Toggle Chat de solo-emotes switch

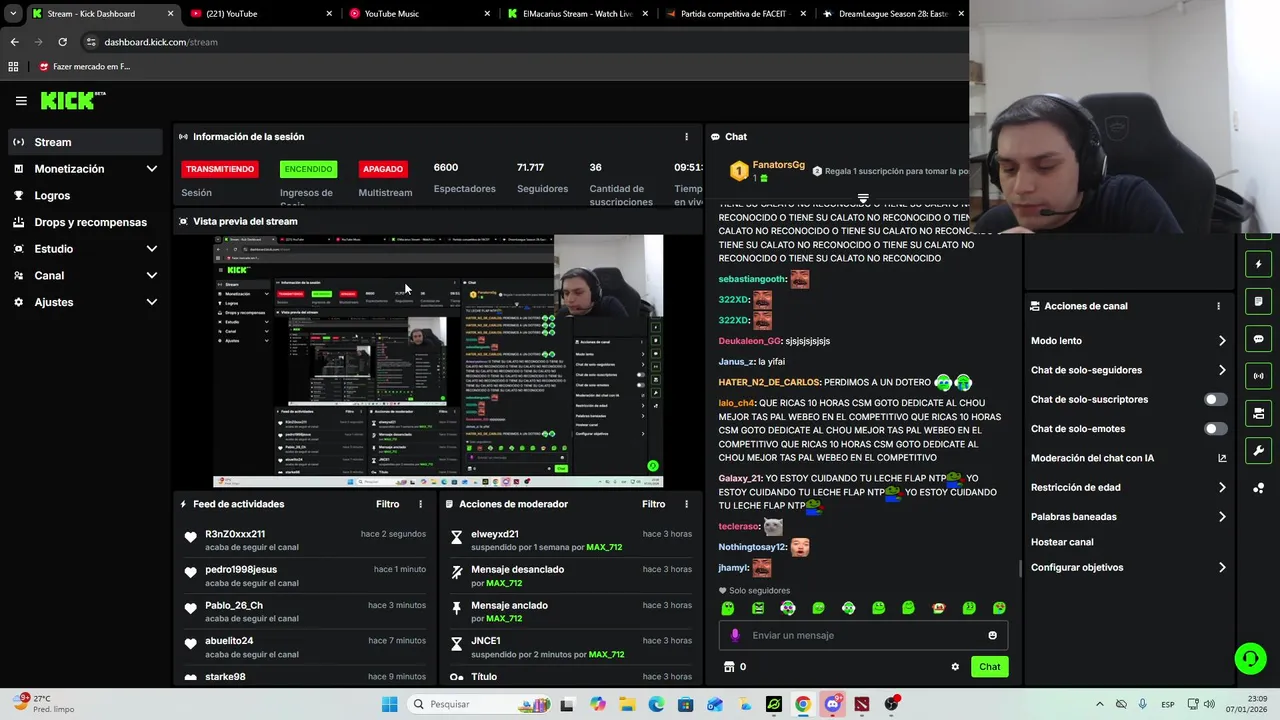(1215, 429)
